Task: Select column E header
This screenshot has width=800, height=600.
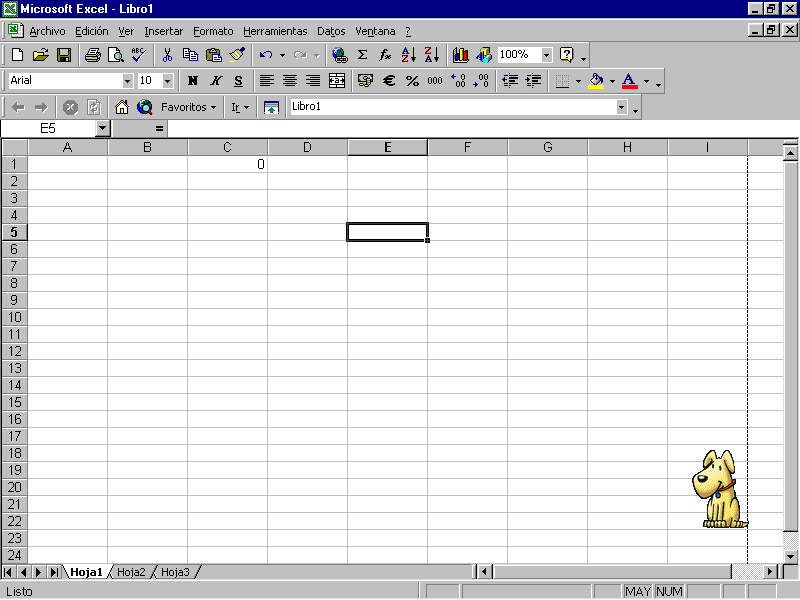Action: coord(388,147)
